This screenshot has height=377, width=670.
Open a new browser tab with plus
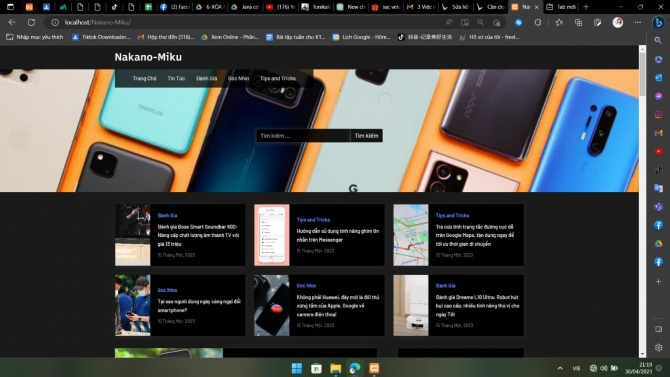pos(586,7)
